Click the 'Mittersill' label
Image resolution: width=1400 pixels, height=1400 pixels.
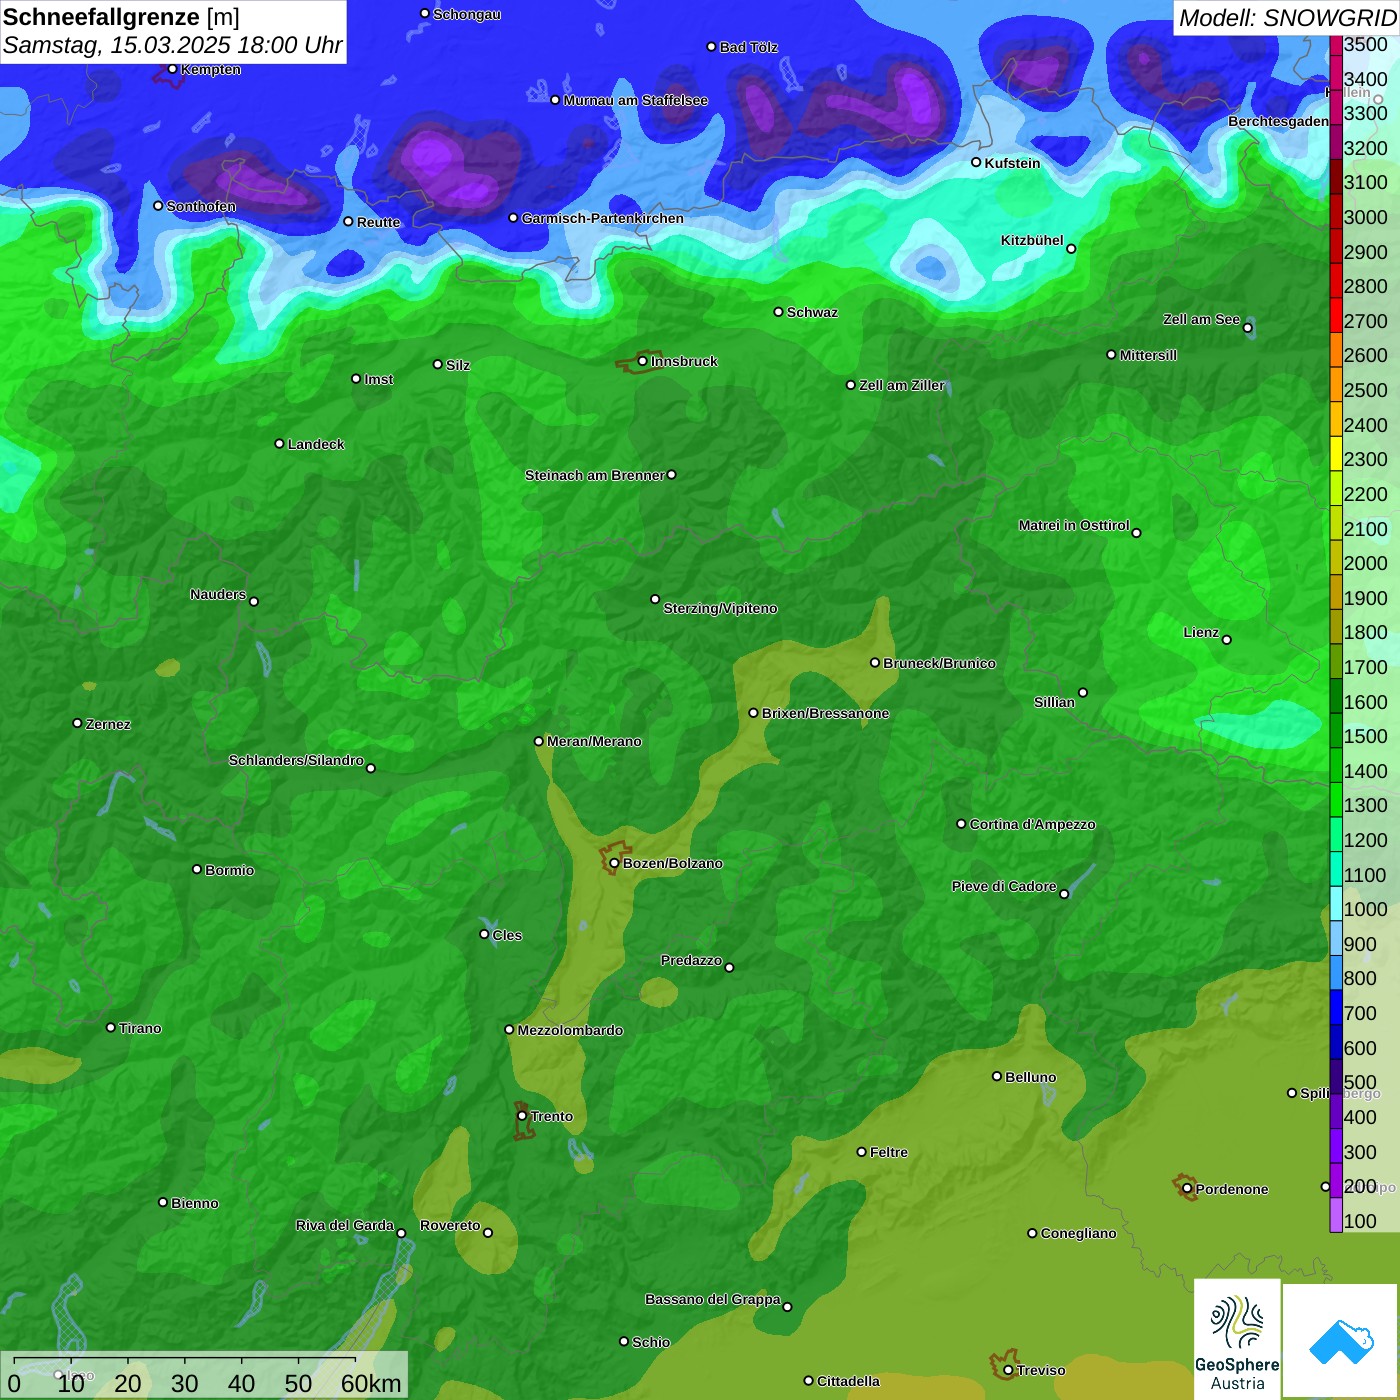(x=1148, y=355)
